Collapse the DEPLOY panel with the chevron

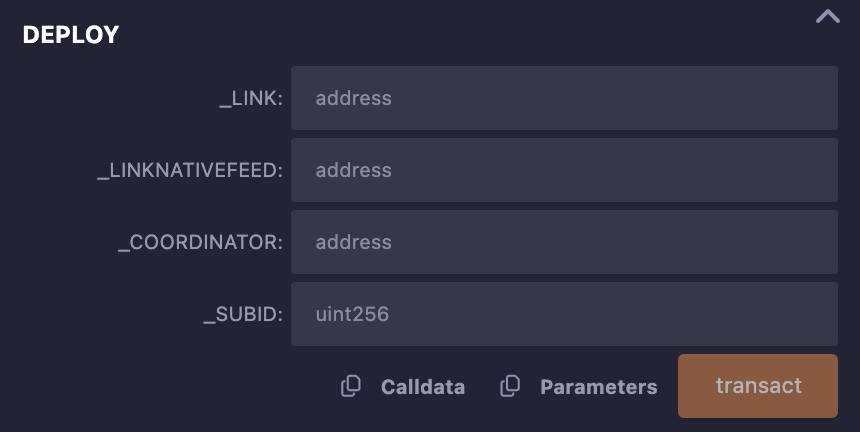point(828,17)
